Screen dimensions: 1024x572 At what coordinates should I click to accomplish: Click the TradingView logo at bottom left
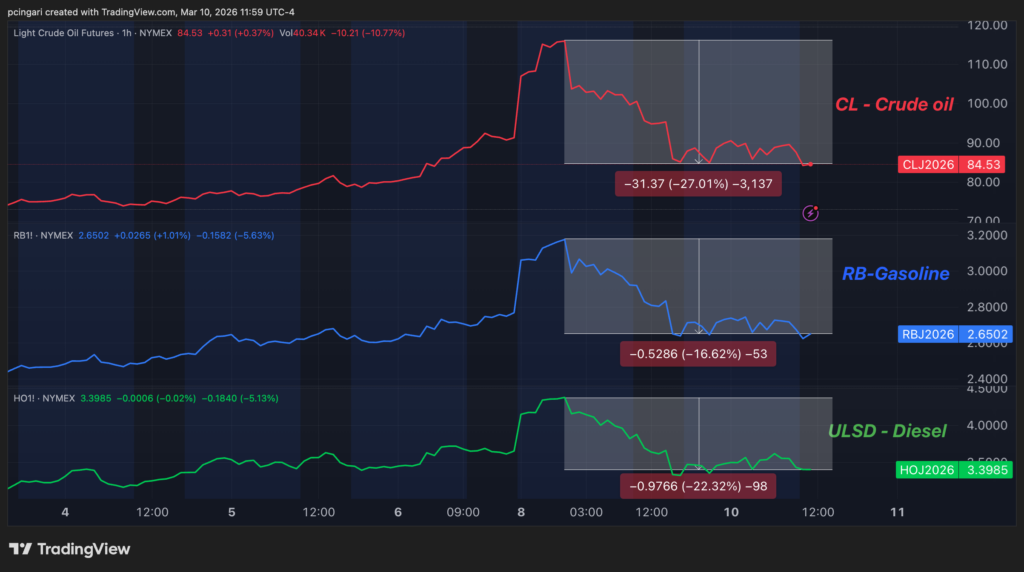point(70,549)
